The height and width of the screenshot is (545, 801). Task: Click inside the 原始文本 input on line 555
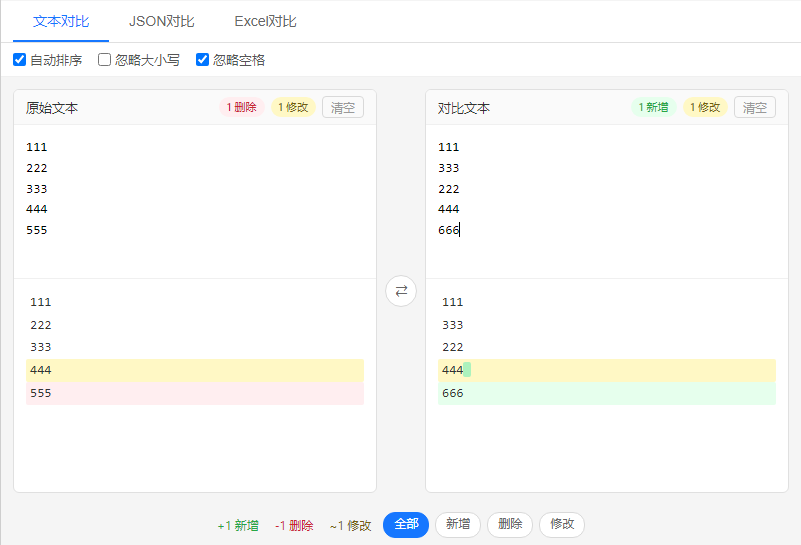point(37,230)
